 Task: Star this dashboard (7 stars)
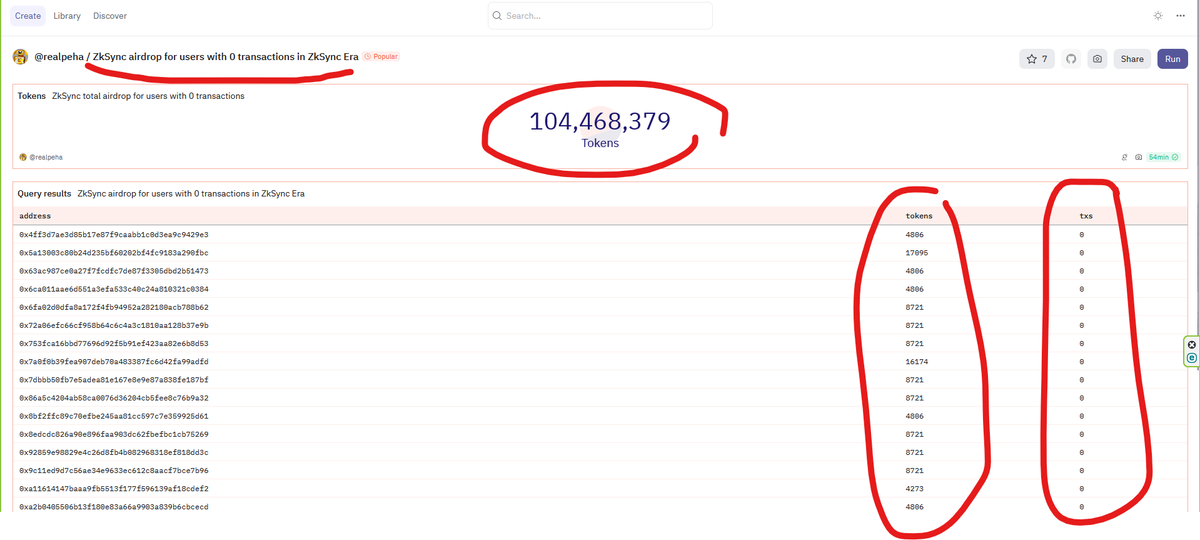click(x=1037, y=59)
